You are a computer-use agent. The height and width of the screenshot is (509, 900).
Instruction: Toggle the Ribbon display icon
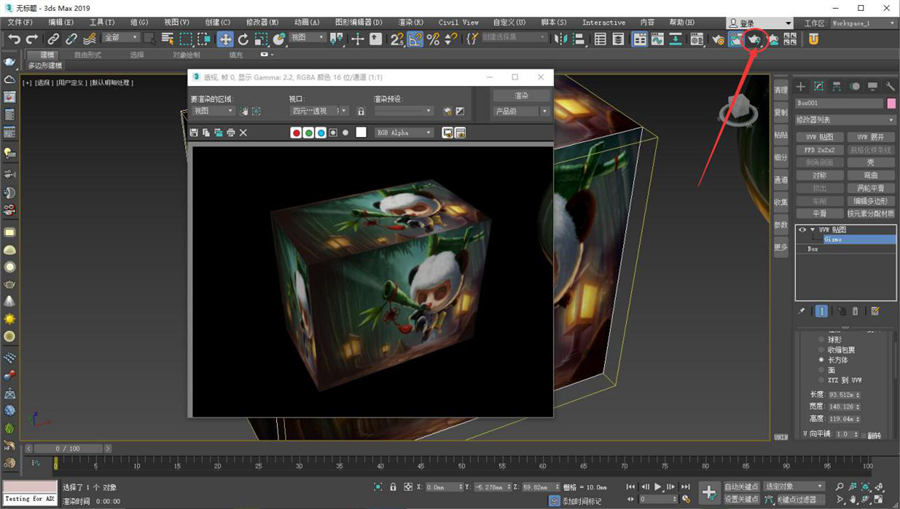point(639,39)
